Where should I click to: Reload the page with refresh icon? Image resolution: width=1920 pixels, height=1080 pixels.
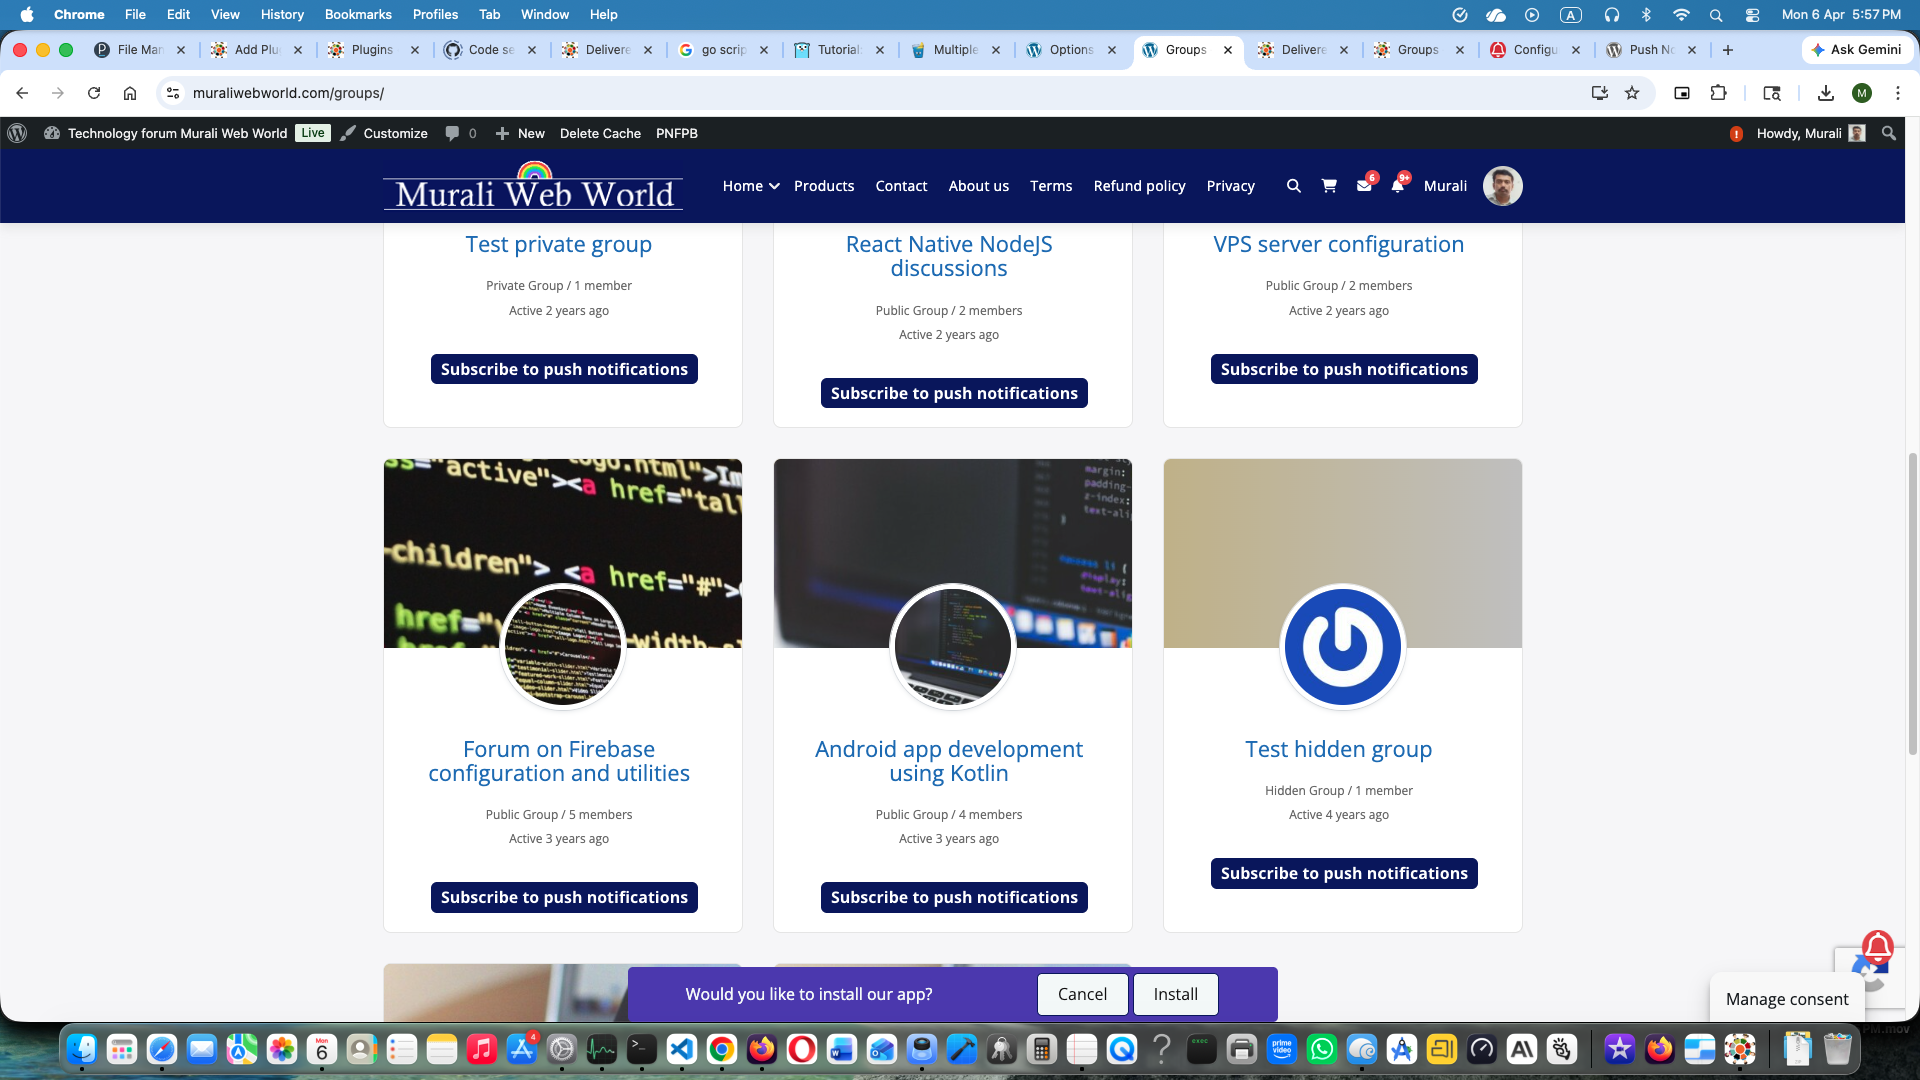94,93
